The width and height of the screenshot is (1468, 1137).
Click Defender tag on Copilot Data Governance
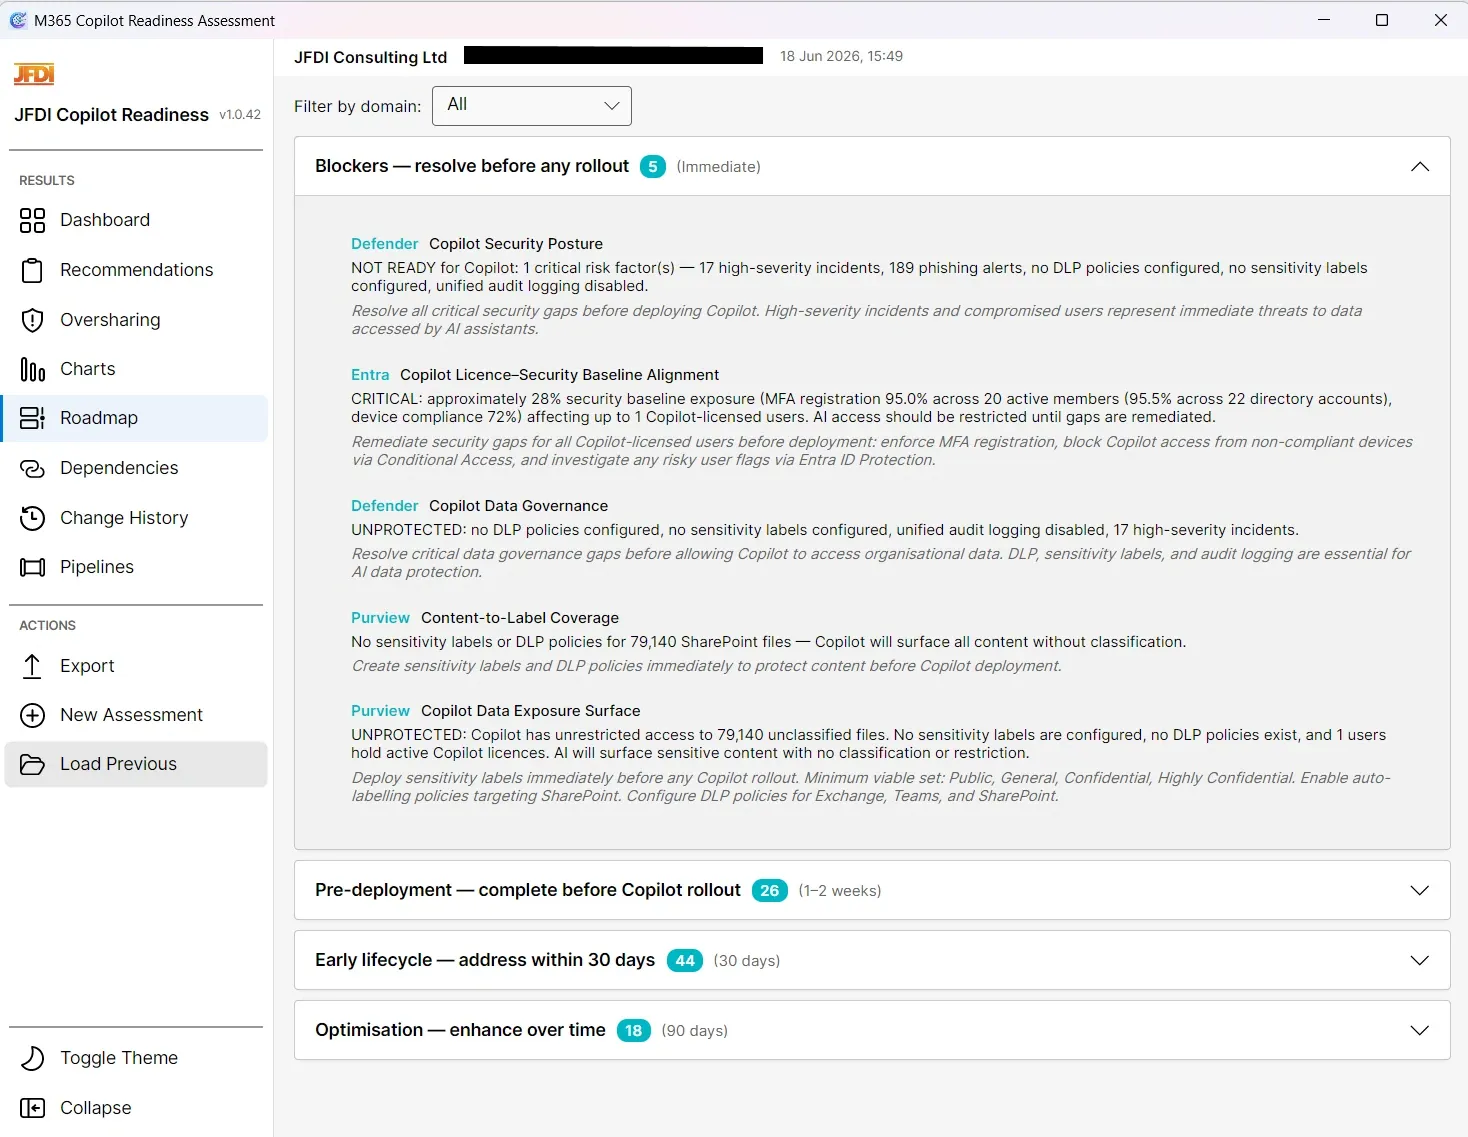point(385,506)
